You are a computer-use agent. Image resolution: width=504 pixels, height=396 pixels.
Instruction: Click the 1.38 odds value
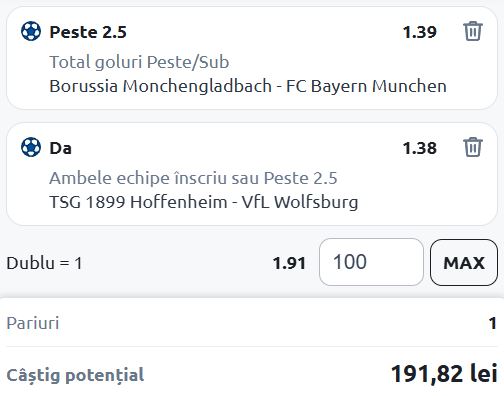coord(420,148)
